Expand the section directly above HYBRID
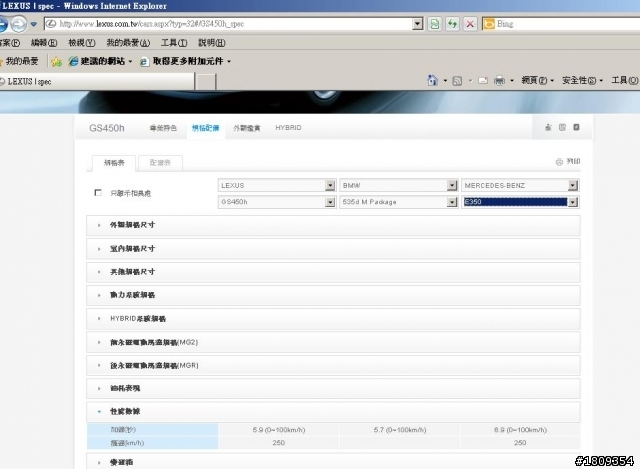640x469 pixels. 333,295
